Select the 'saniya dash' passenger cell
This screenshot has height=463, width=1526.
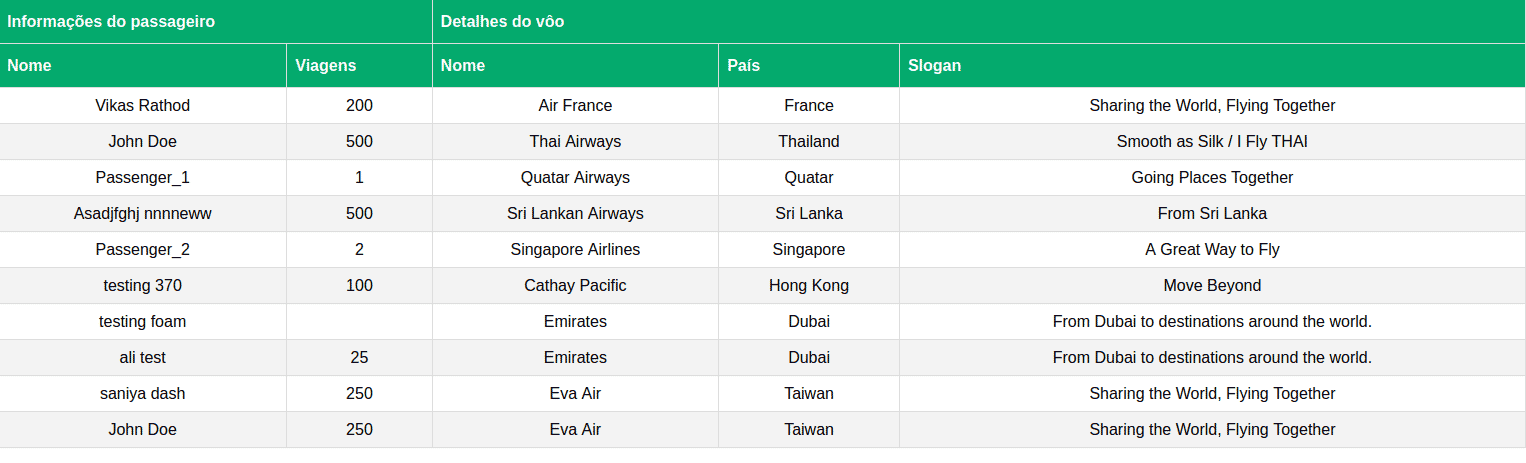[143, 394]
